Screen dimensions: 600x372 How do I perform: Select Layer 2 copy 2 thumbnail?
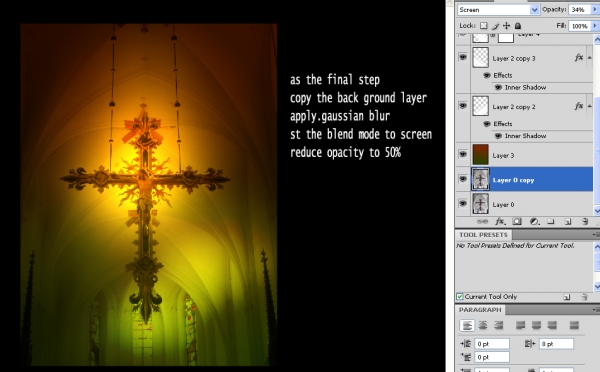481,106
